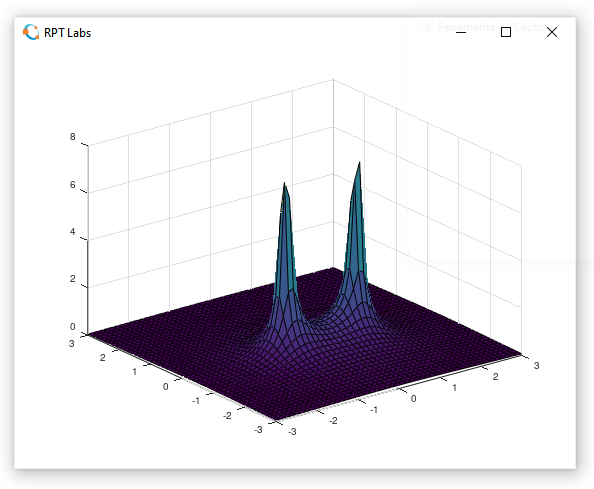Select the vertical axis tick label 6
The height and width of the screenshot is (489, 594).
72,184
